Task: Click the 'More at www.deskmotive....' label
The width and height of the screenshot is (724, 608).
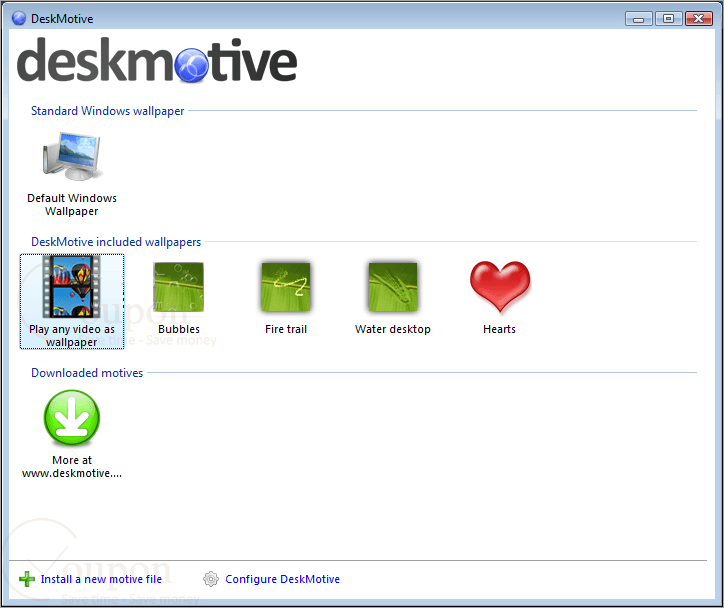Action: click(72, 467)
